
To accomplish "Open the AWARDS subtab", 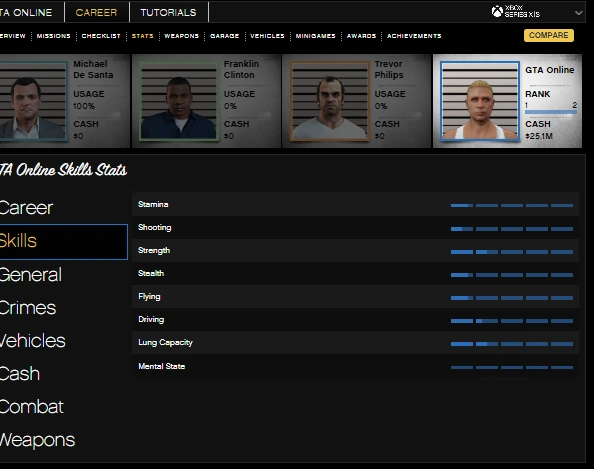I will [x=361, y=36].
